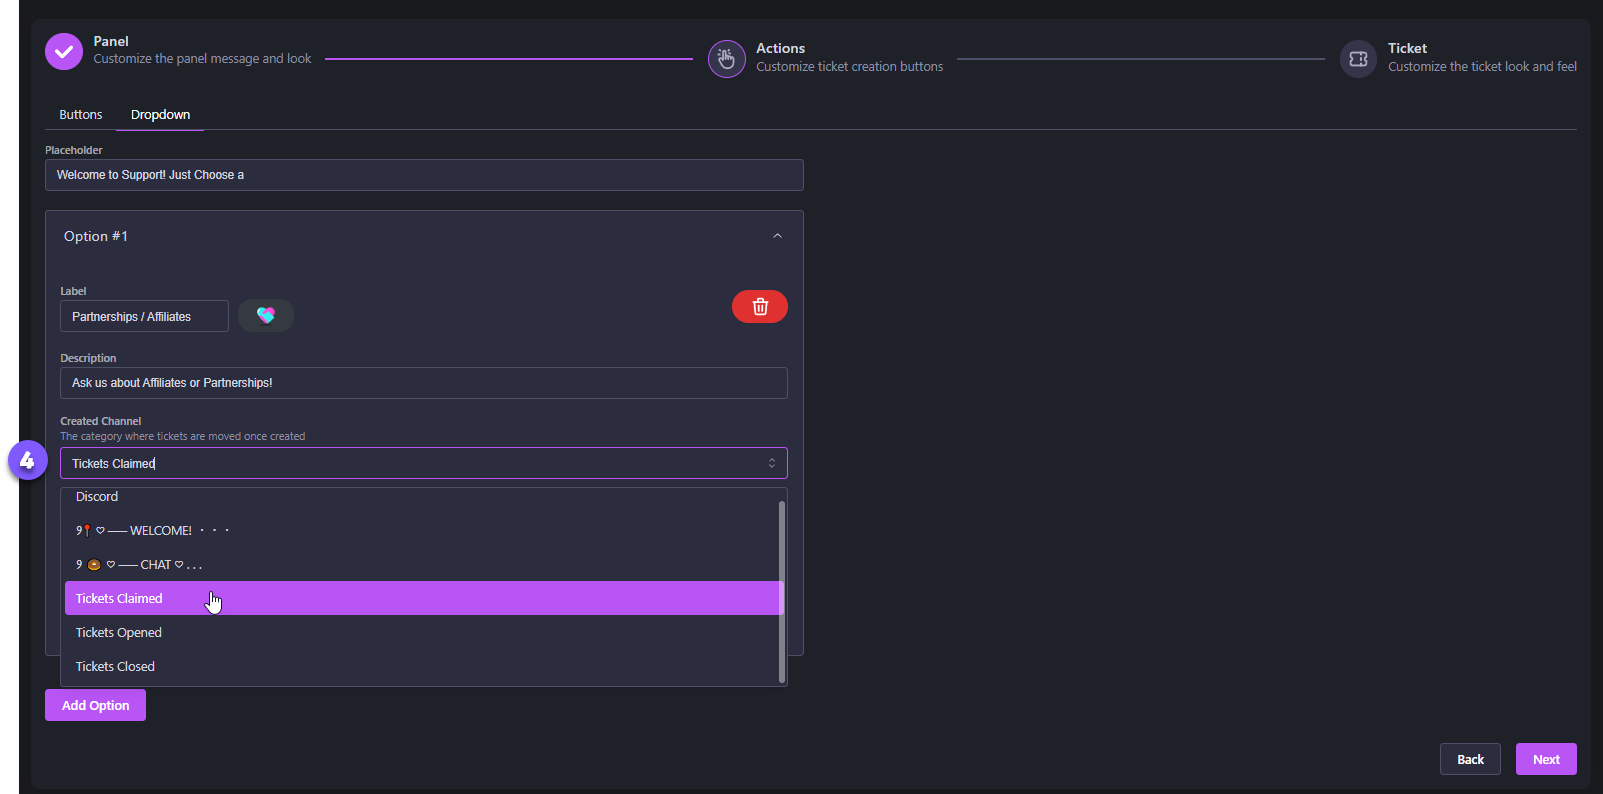Viewport: 1603px width, 794px height.
Task: Click the purple step 4 badge
Action: pyautogui.click(x=27, y=460)
